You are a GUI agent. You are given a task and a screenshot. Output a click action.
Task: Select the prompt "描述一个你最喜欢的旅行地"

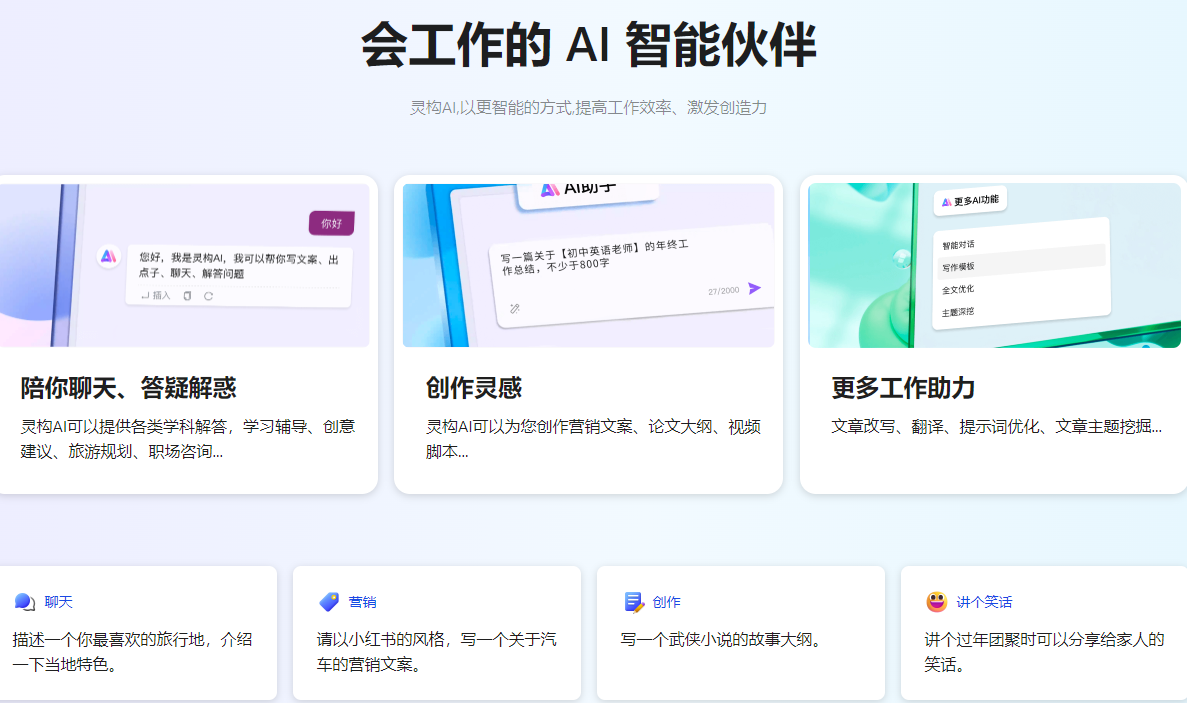pos(132,652)
